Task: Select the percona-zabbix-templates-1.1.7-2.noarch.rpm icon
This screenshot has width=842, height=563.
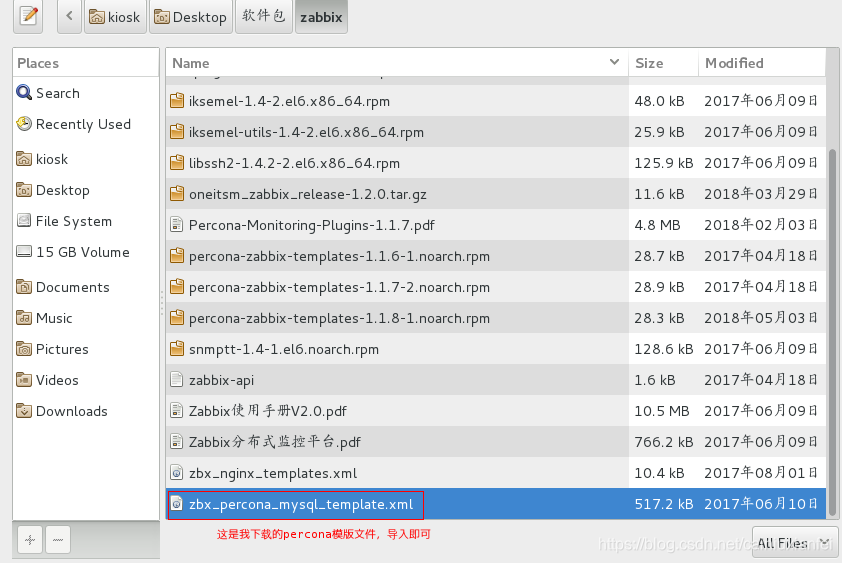Action: click(177, 287)
